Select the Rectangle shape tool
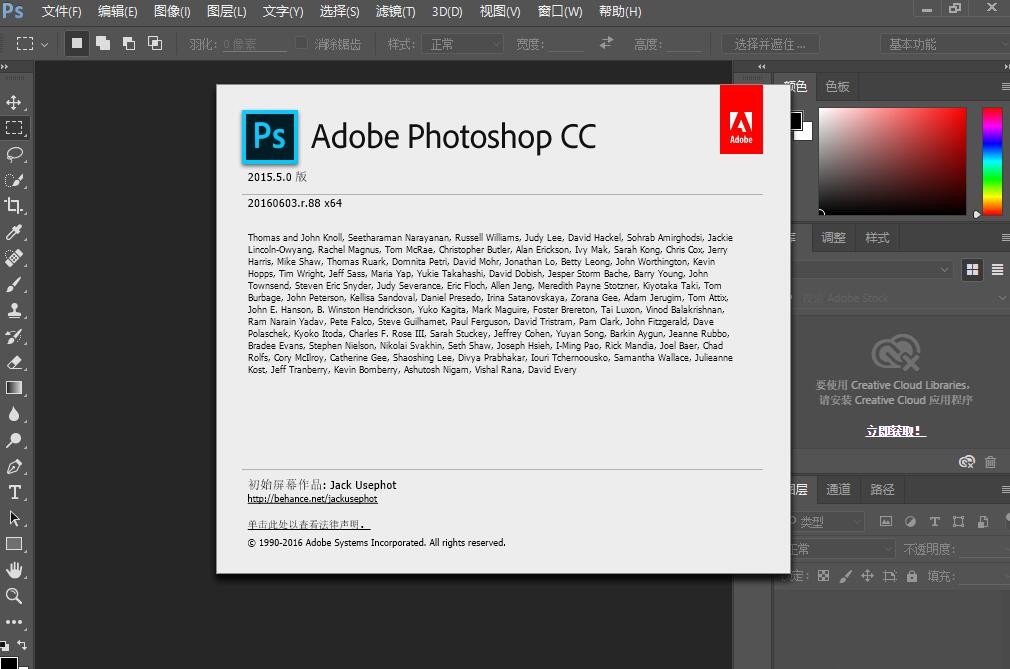 point(14,544)
